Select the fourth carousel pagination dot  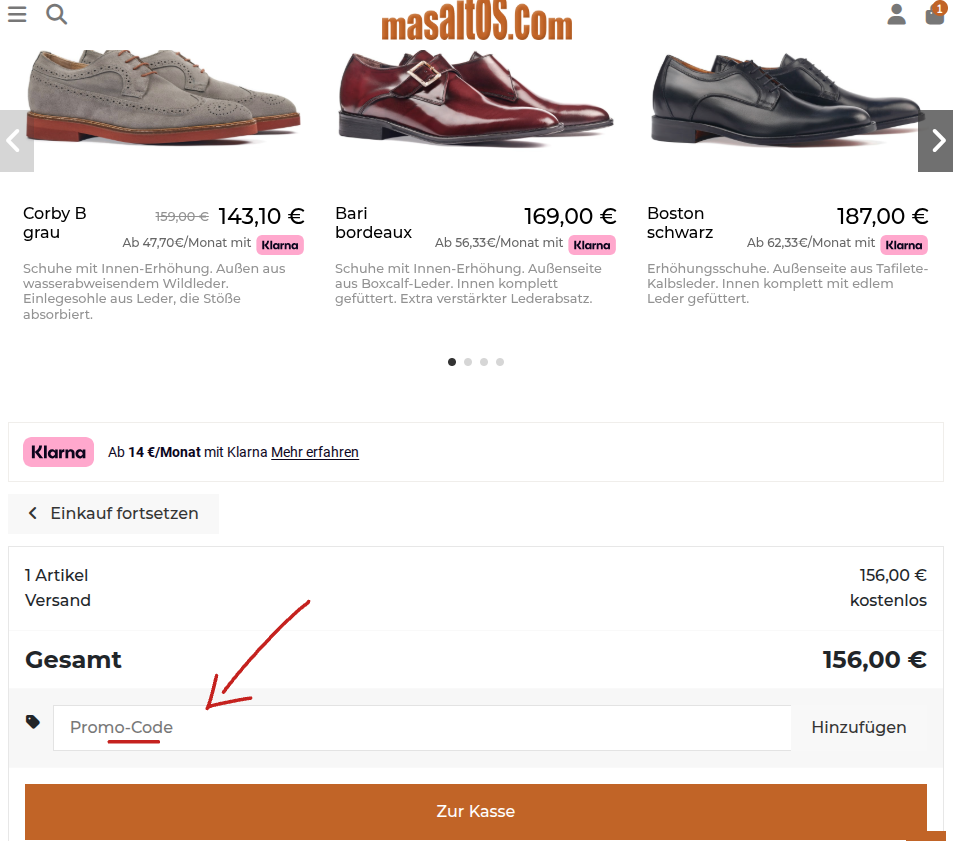499,362
